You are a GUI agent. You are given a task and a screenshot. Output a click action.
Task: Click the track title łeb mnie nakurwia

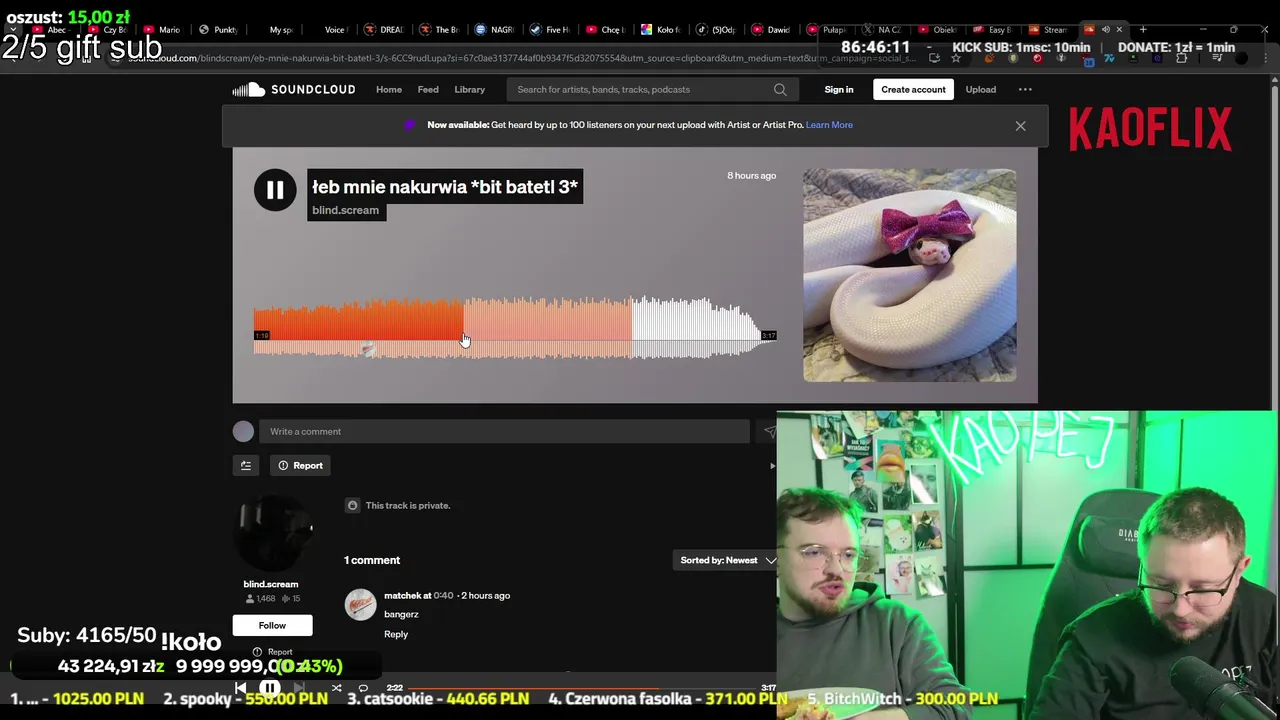pos(445,187)
